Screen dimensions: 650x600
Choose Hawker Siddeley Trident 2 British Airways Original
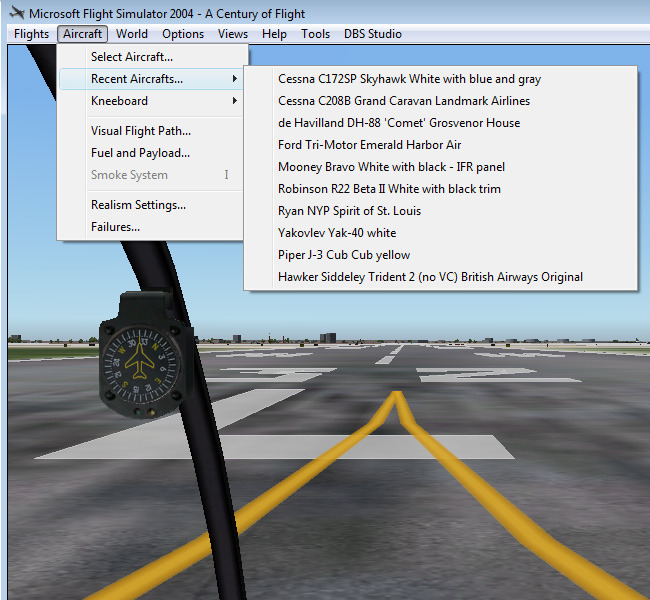click(440, 277)
